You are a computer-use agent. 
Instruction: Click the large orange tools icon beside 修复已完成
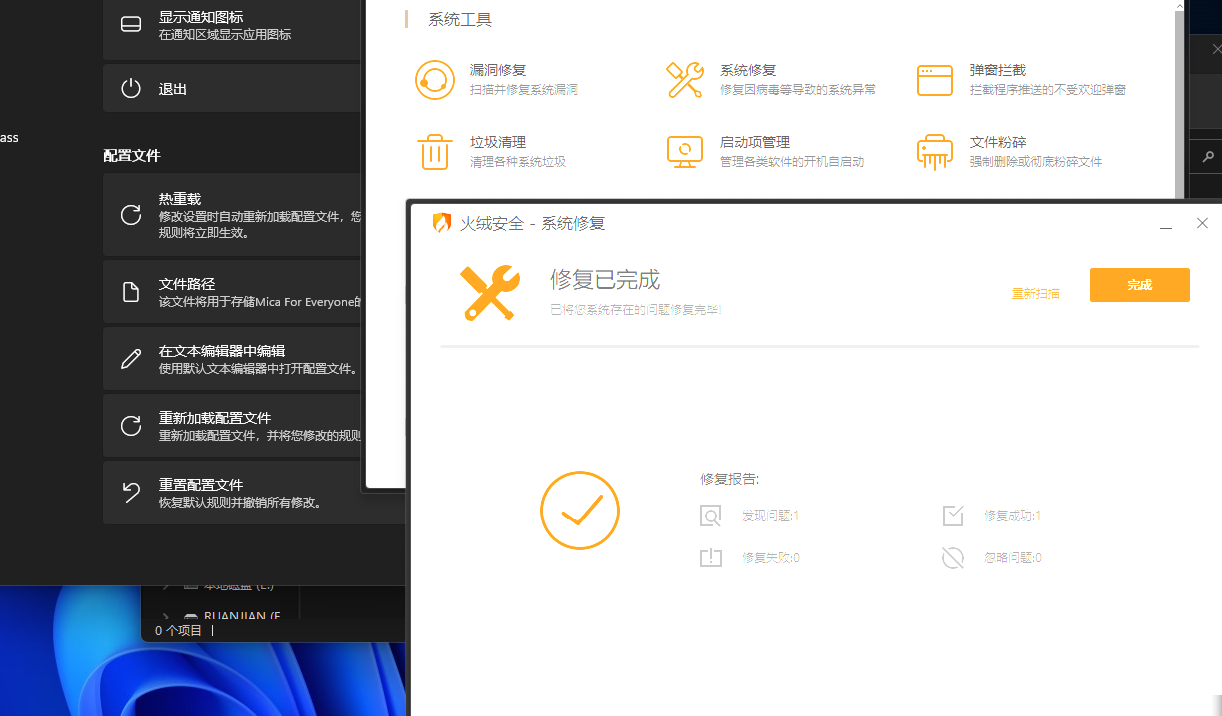[489, 293]
